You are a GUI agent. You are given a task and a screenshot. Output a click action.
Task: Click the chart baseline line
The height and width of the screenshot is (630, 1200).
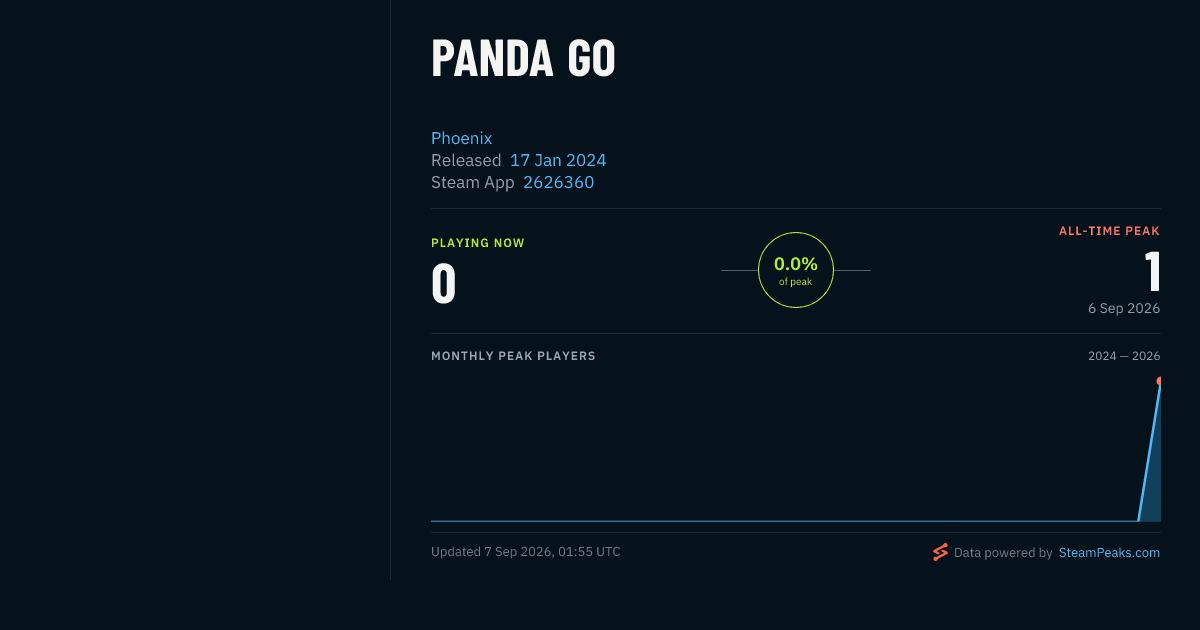pyautogui.click(x=784, y=520)
